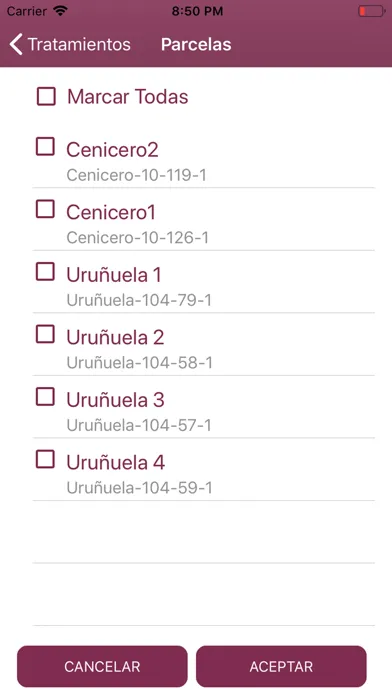The width and height of the screenshot is (392, 696).
Task: Confirm selection with ACEPTAR button
Action: pos(281,666)
